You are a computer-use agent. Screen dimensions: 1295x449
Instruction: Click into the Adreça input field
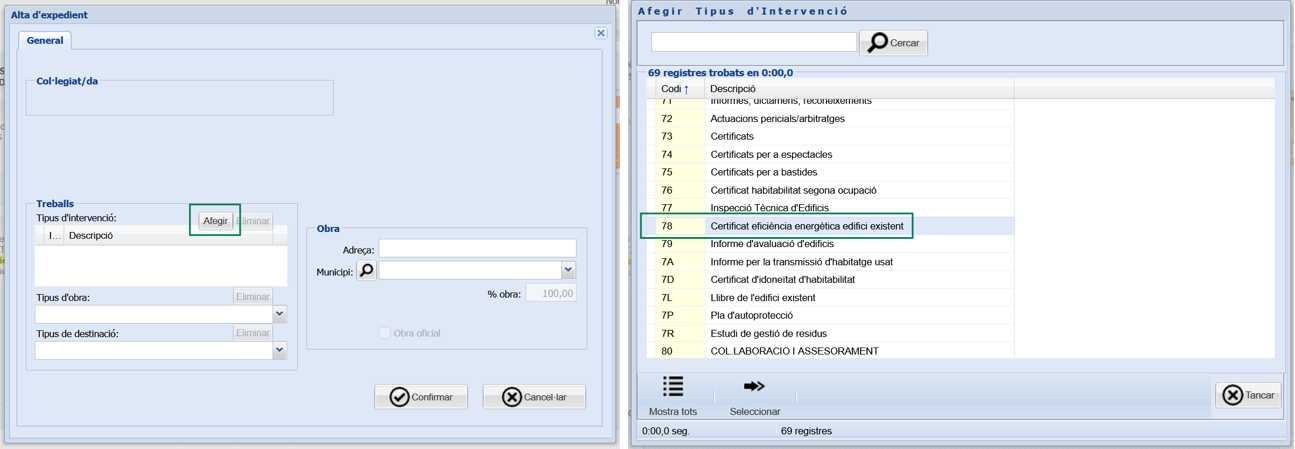[477, 249]
